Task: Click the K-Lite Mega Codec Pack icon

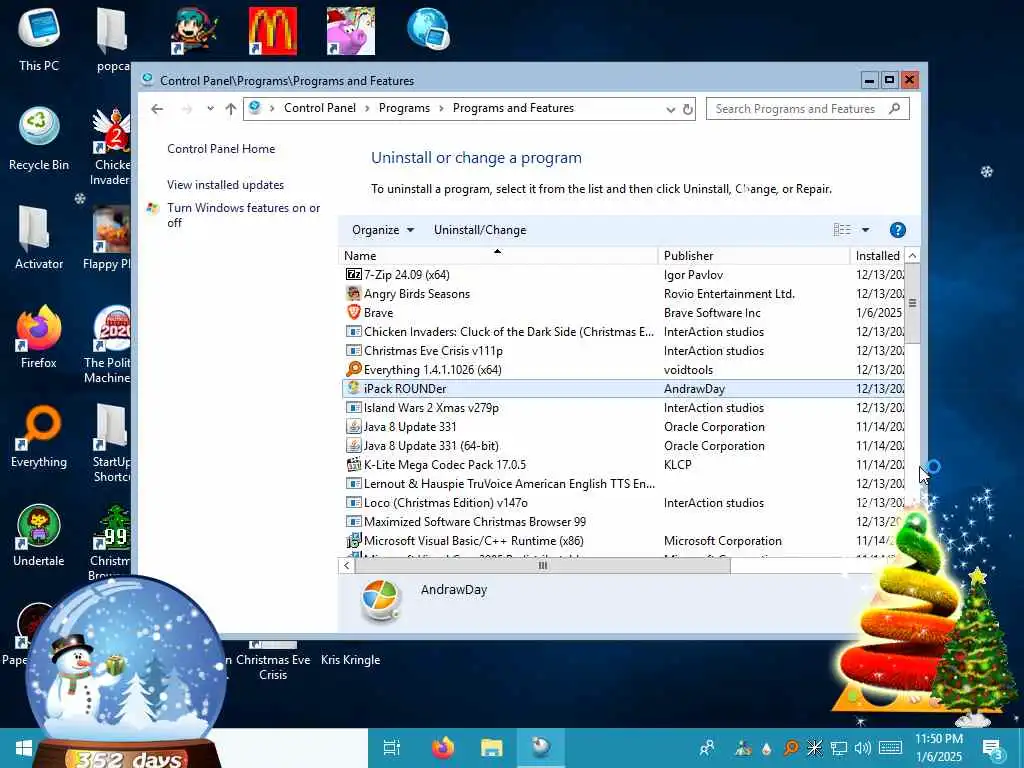Action: point(353,464)
